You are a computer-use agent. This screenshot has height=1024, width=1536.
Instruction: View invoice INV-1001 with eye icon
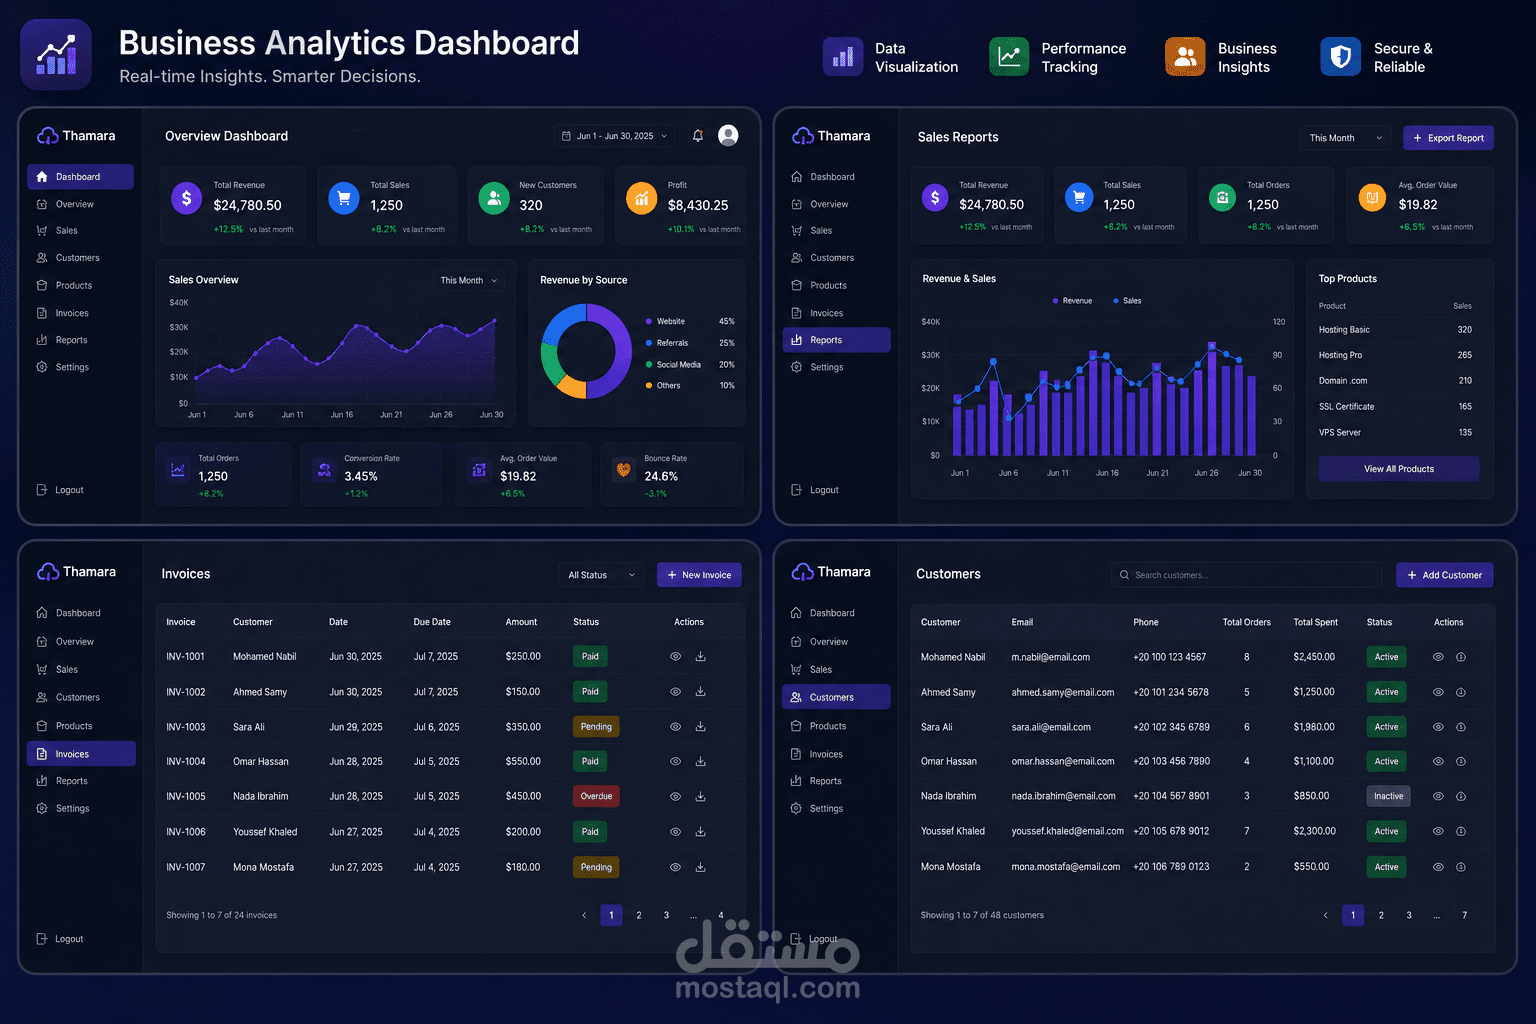675,657
